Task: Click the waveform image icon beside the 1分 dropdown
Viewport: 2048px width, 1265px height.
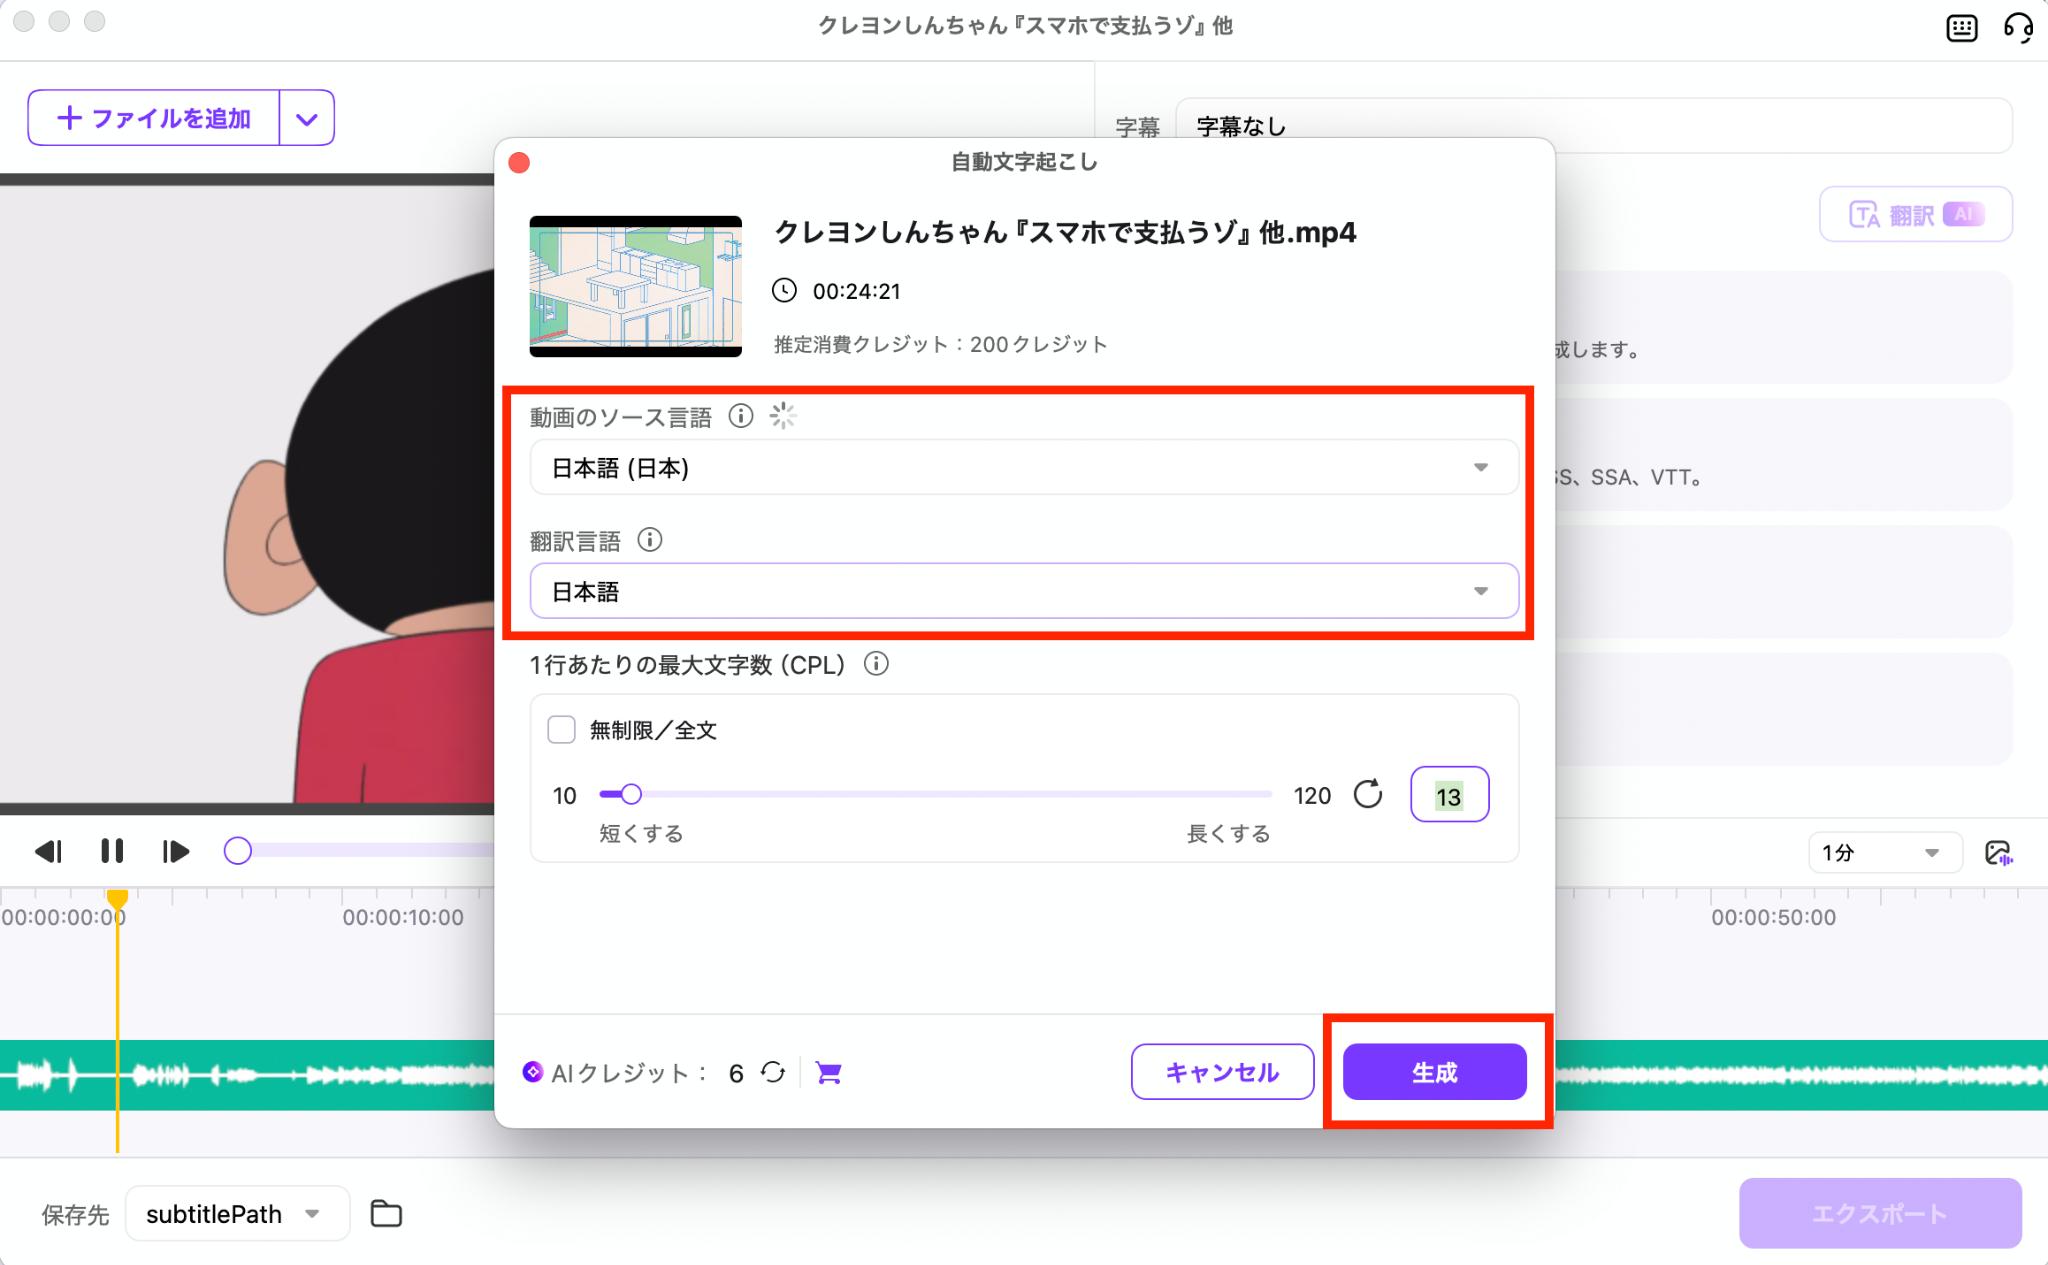Action: pyautogui.click(x=1998, y=853)
